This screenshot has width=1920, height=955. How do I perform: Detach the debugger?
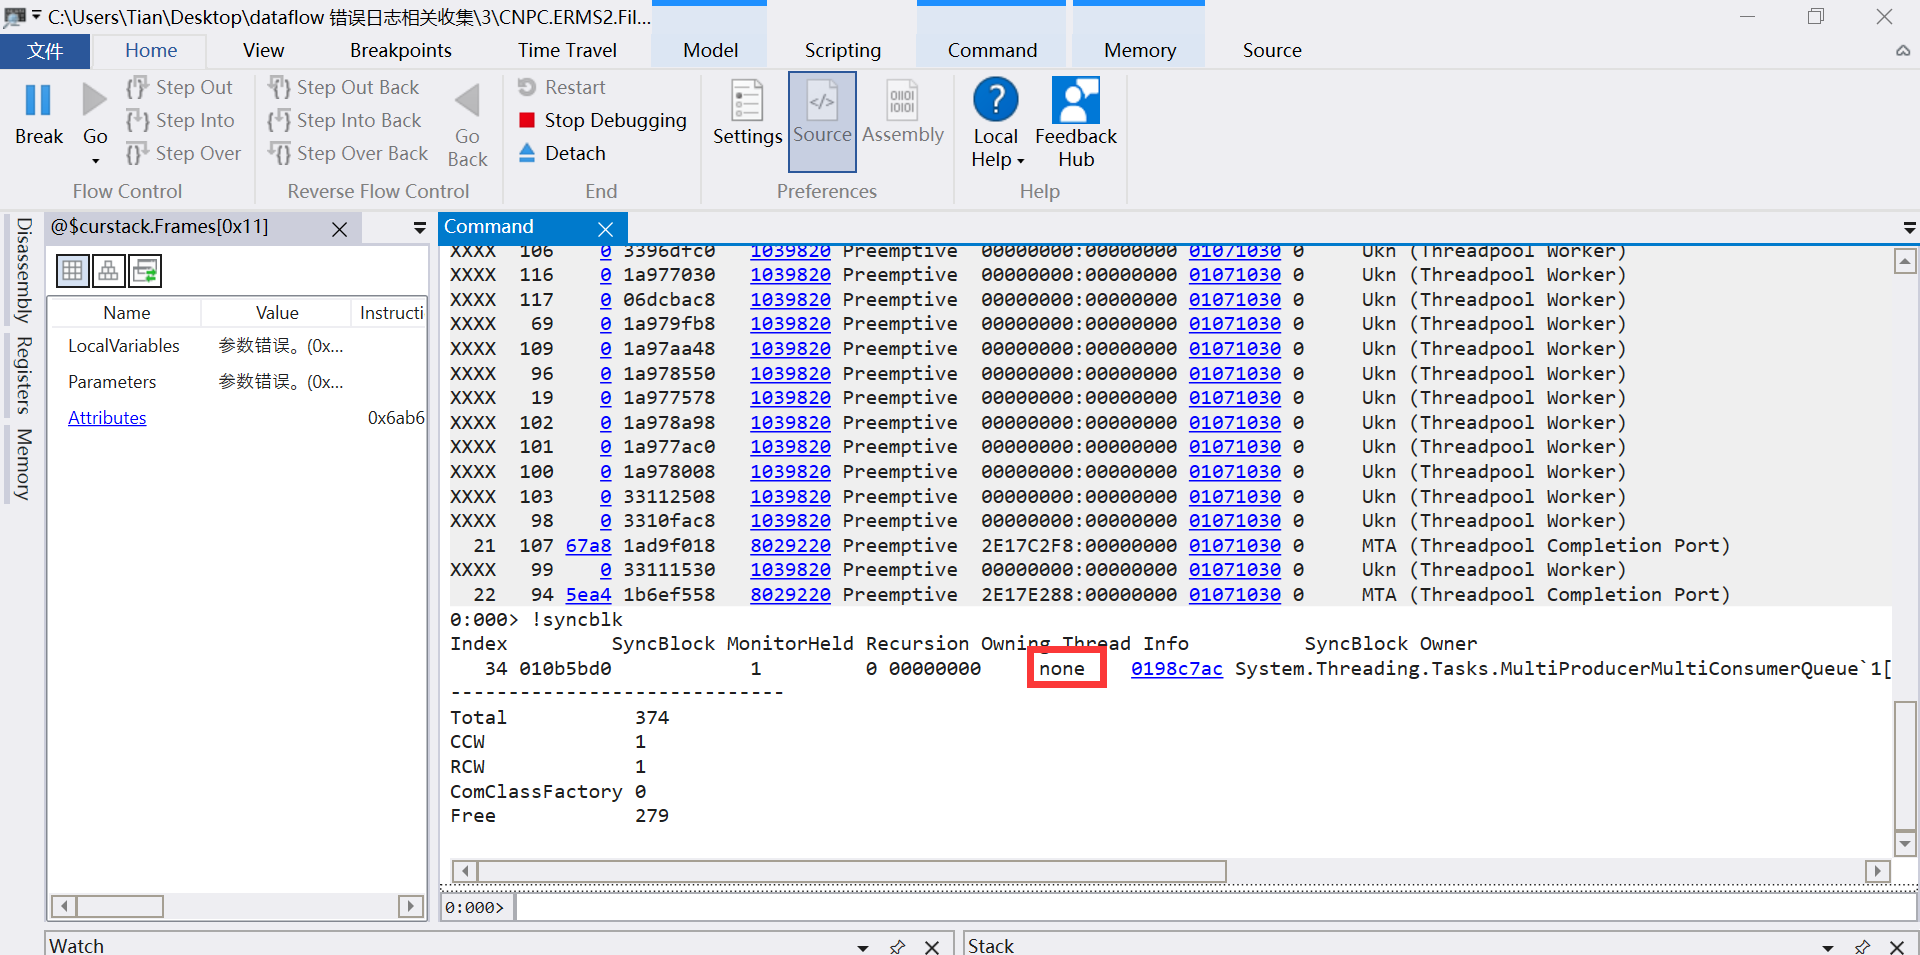tap(562, 154)
